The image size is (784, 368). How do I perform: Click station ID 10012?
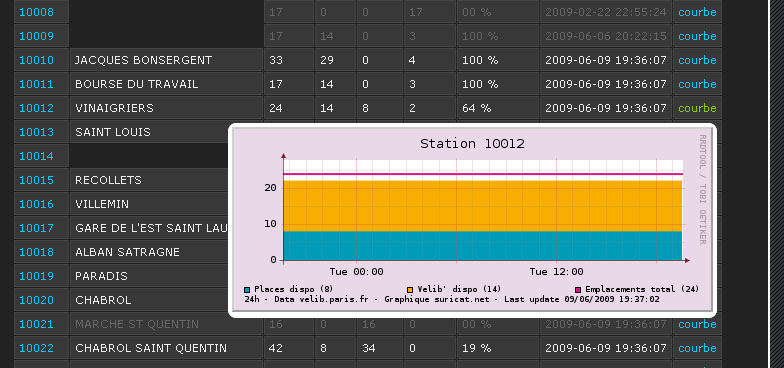[x=36, y=108]
